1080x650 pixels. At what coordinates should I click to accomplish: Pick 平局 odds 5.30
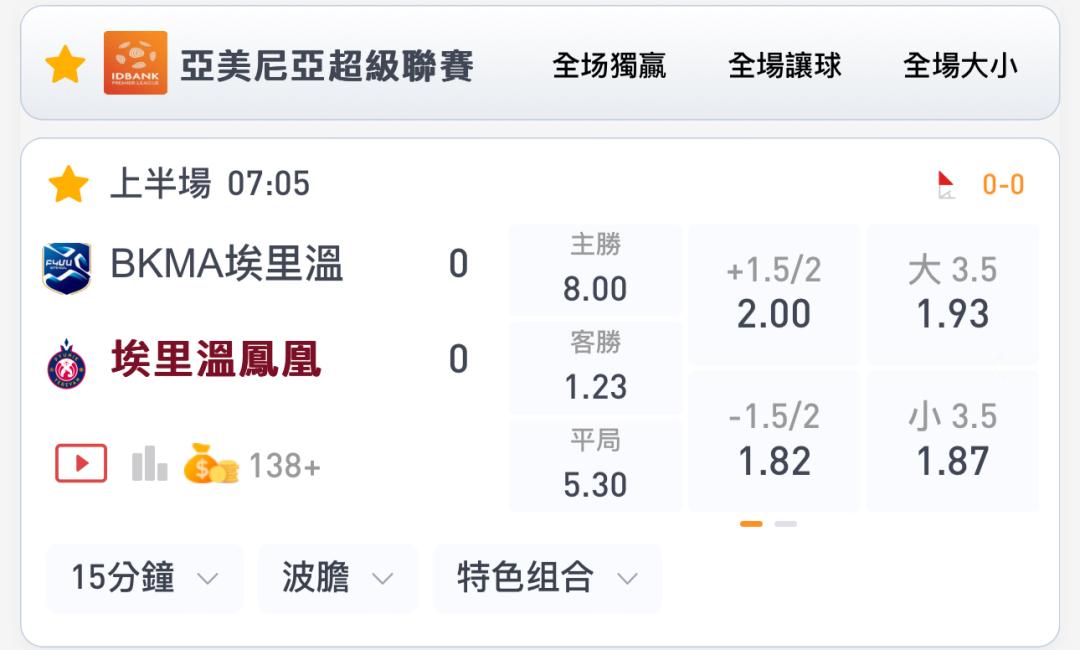tap(595, 465)
